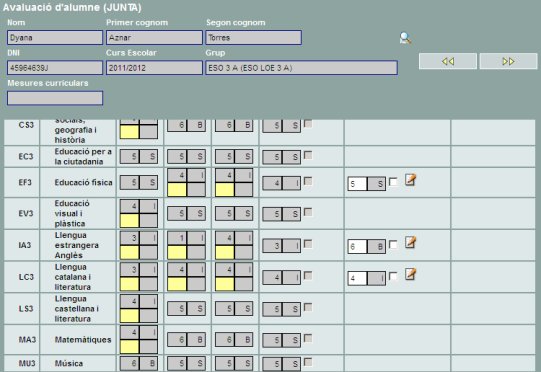Click the subject name Llengua castellana i literatura
The height and width of the screenshot is (372, 541).
(77, 309)
